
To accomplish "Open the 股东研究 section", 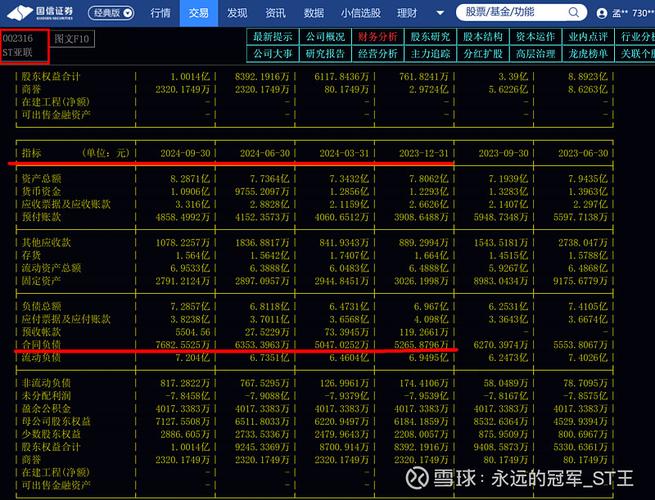I will 431,37.
